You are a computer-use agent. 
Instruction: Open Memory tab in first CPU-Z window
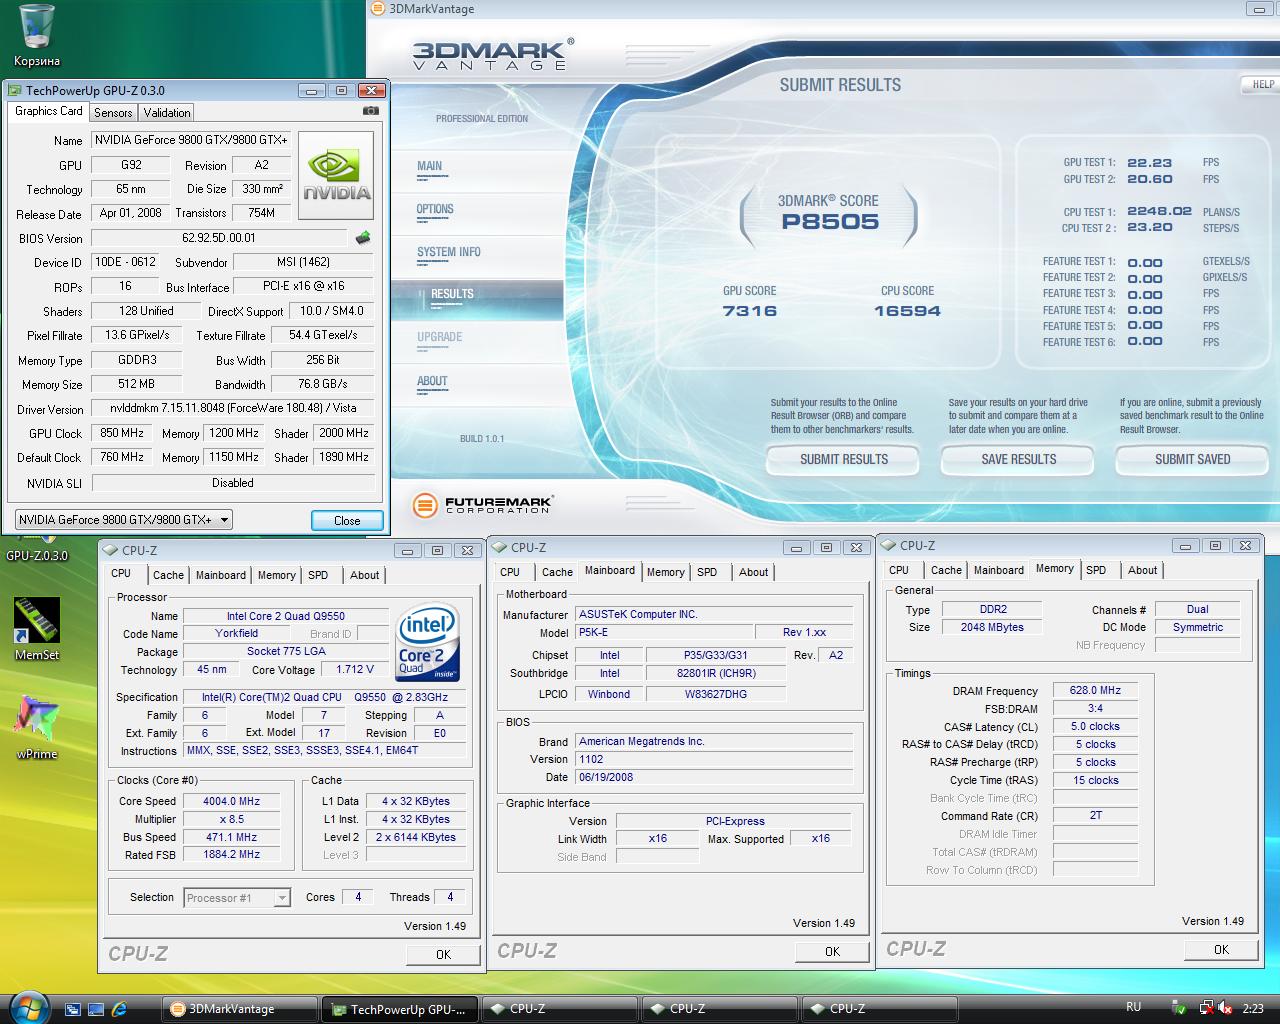coord(277,575)
